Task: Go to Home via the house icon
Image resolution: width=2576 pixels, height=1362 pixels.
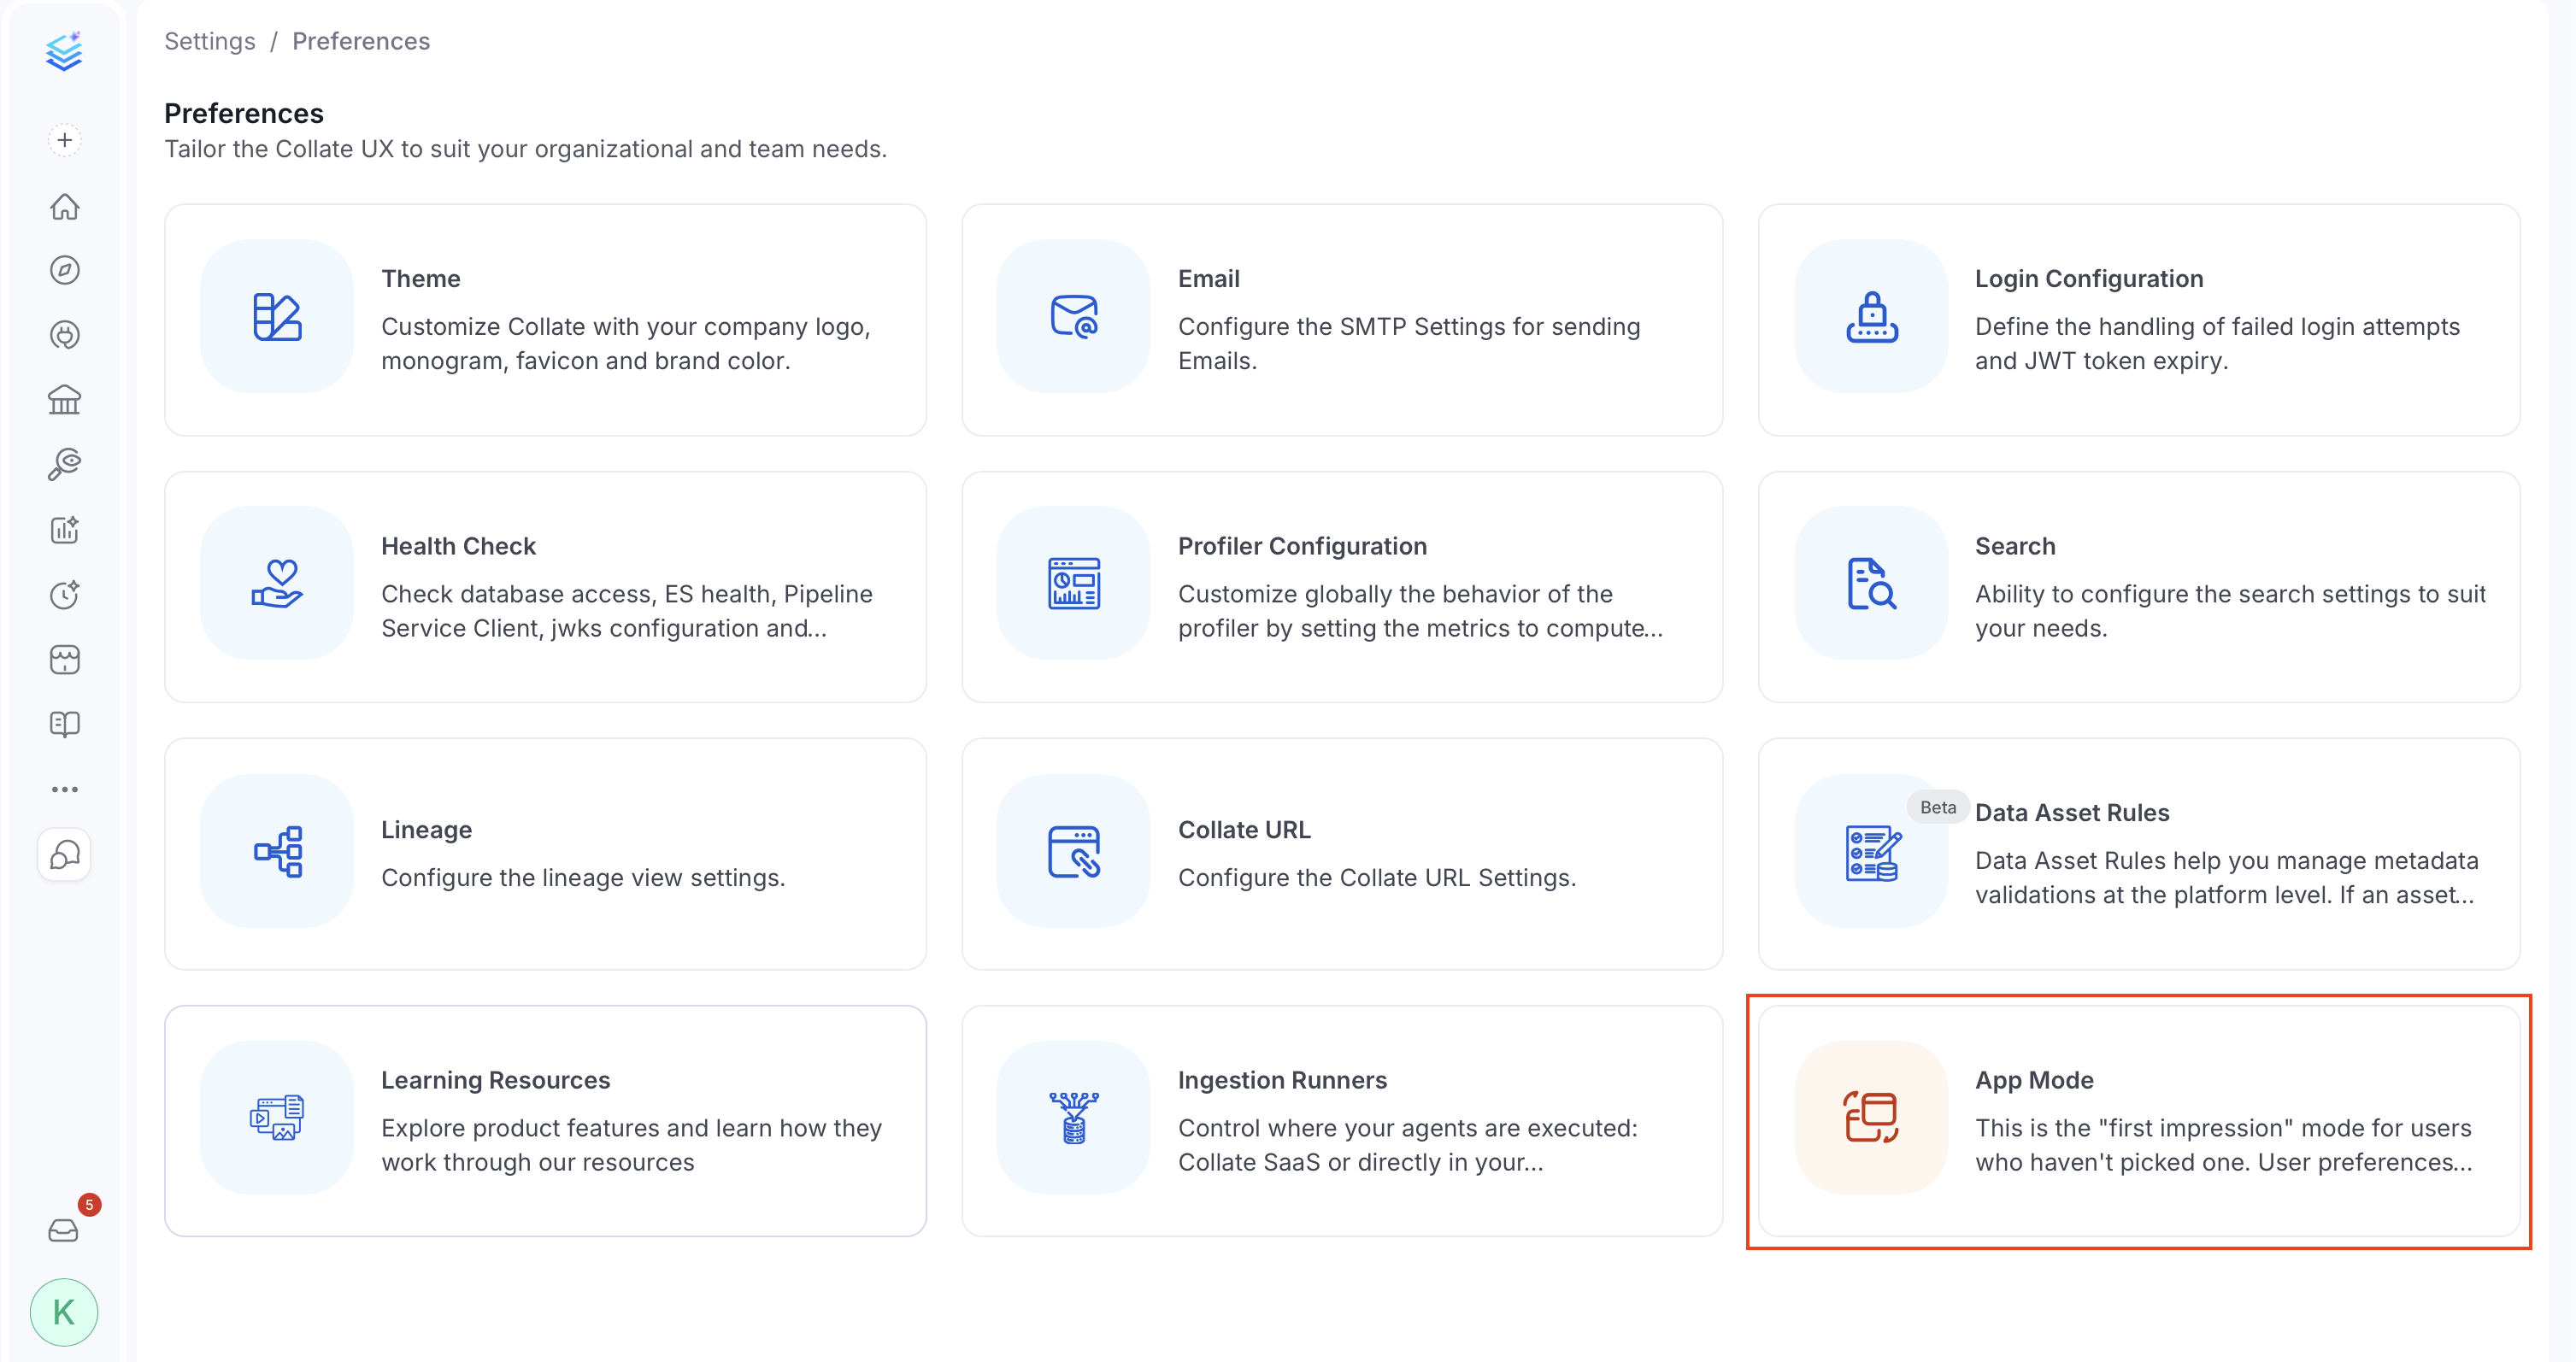Action: click(x=65, y=206)
